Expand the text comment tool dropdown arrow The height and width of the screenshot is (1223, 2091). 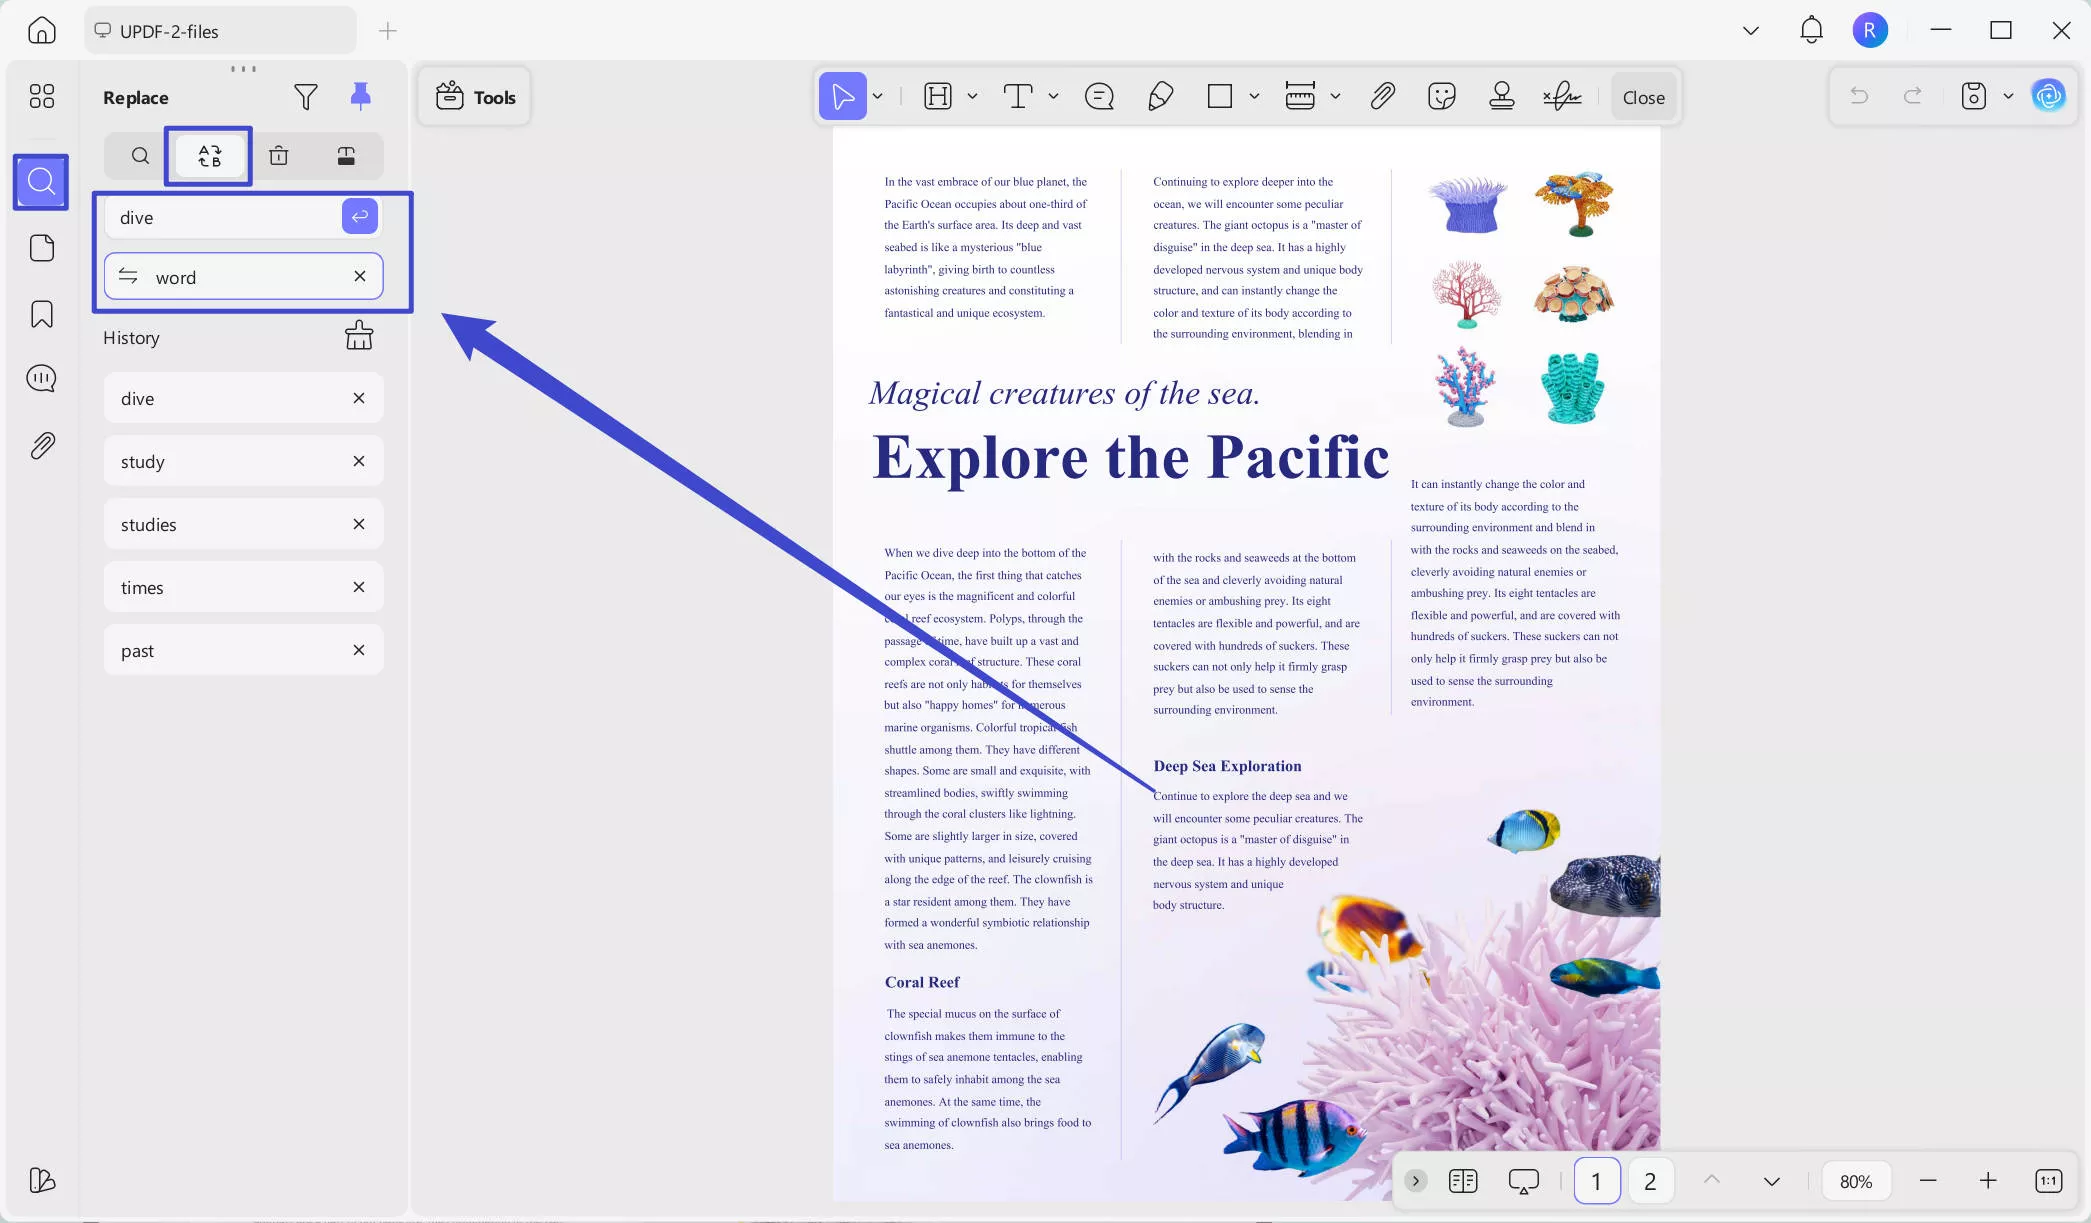coord(1053,96)
